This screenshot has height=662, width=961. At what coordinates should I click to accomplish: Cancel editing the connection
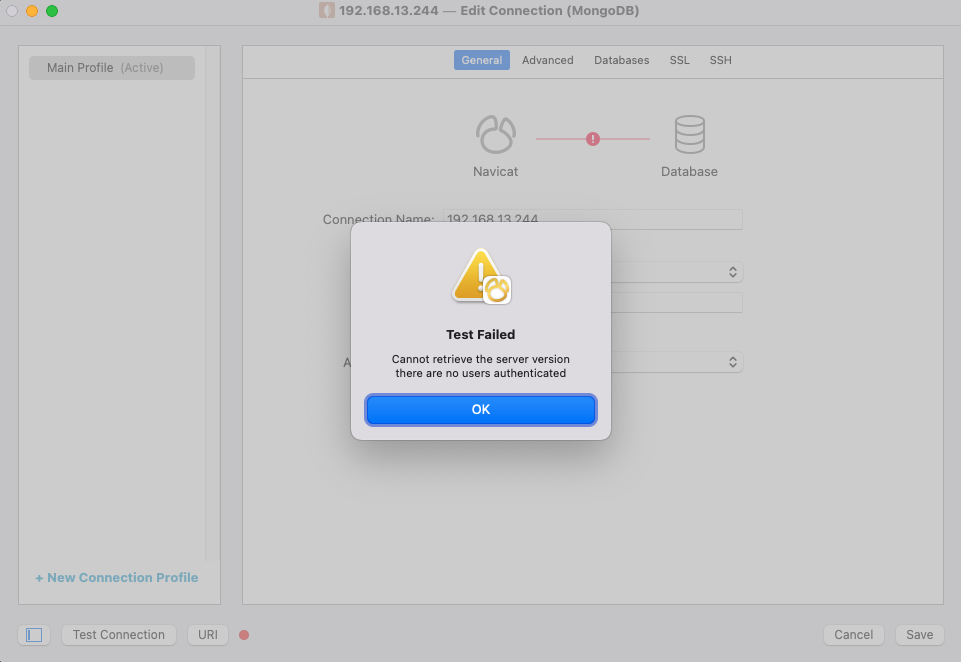[853, 635]
